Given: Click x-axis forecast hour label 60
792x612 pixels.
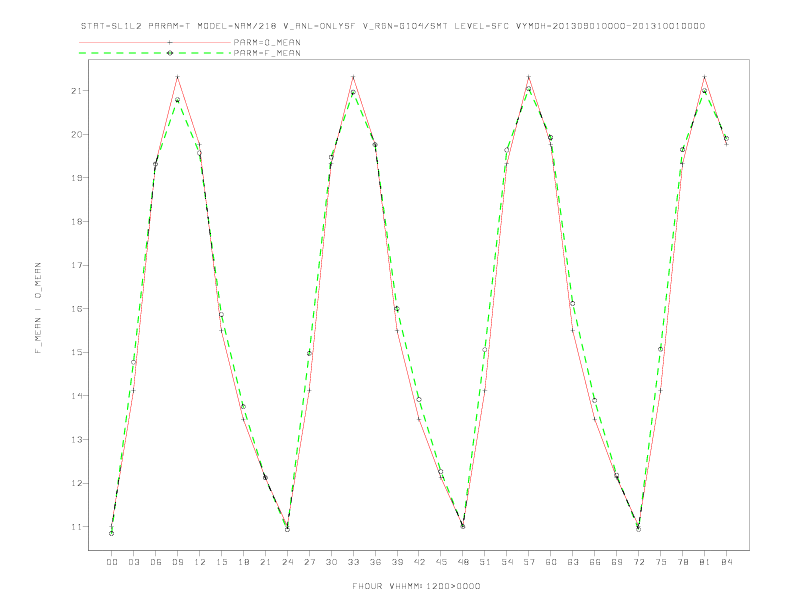Looking at the screenshot, I should [x=551, y=562].
